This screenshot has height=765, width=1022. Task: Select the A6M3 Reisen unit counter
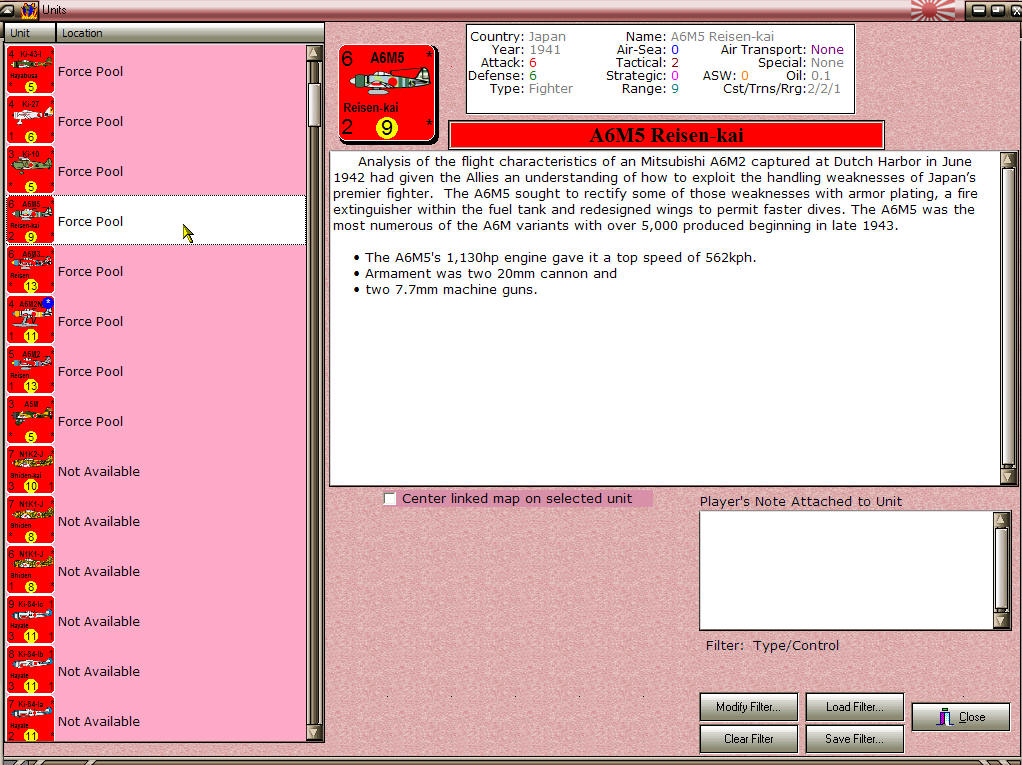(31, 270)
